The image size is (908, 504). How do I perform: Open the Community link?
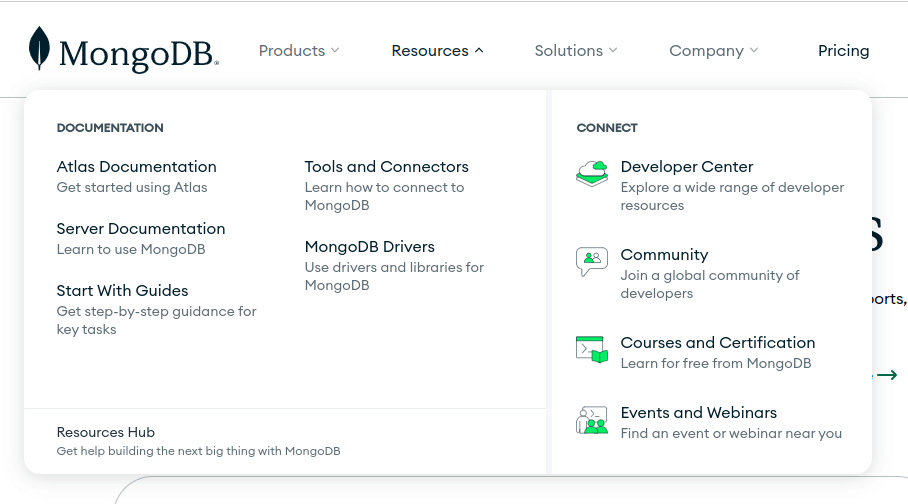[664, 255]
